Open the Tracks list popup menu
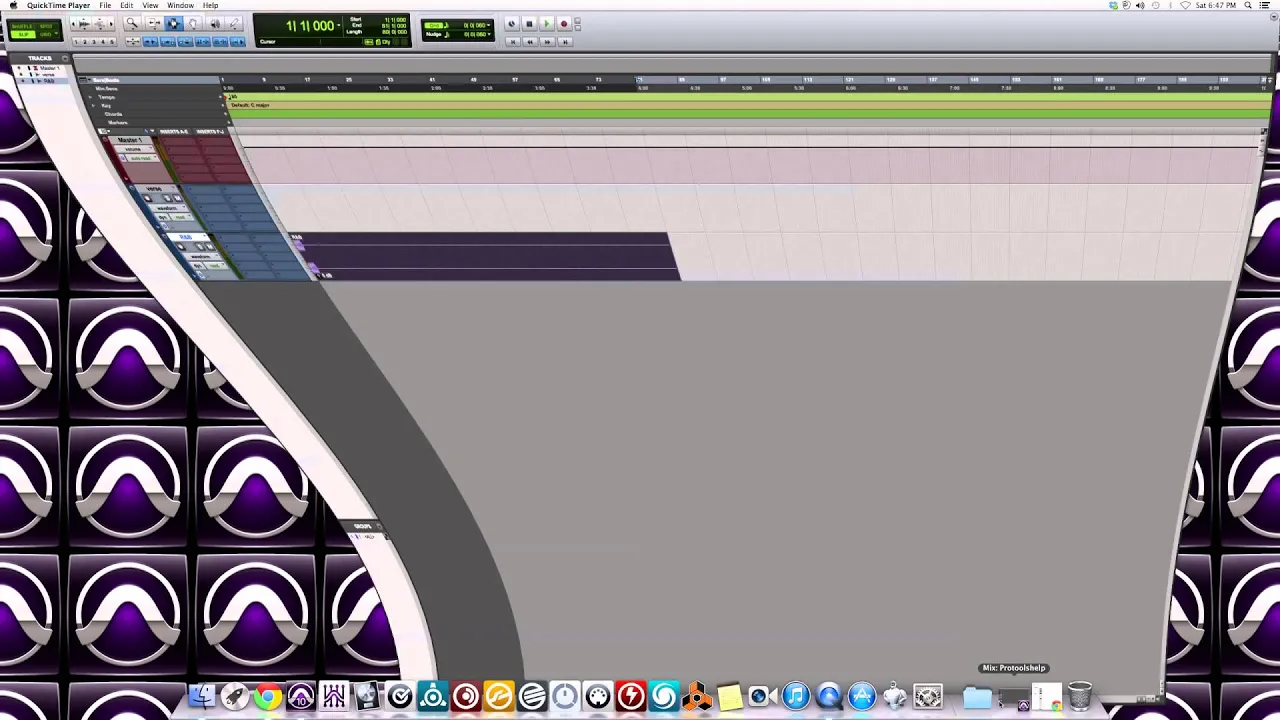Image resolution: width=1280 pixels, height=720 pixels. click(65, 59)
